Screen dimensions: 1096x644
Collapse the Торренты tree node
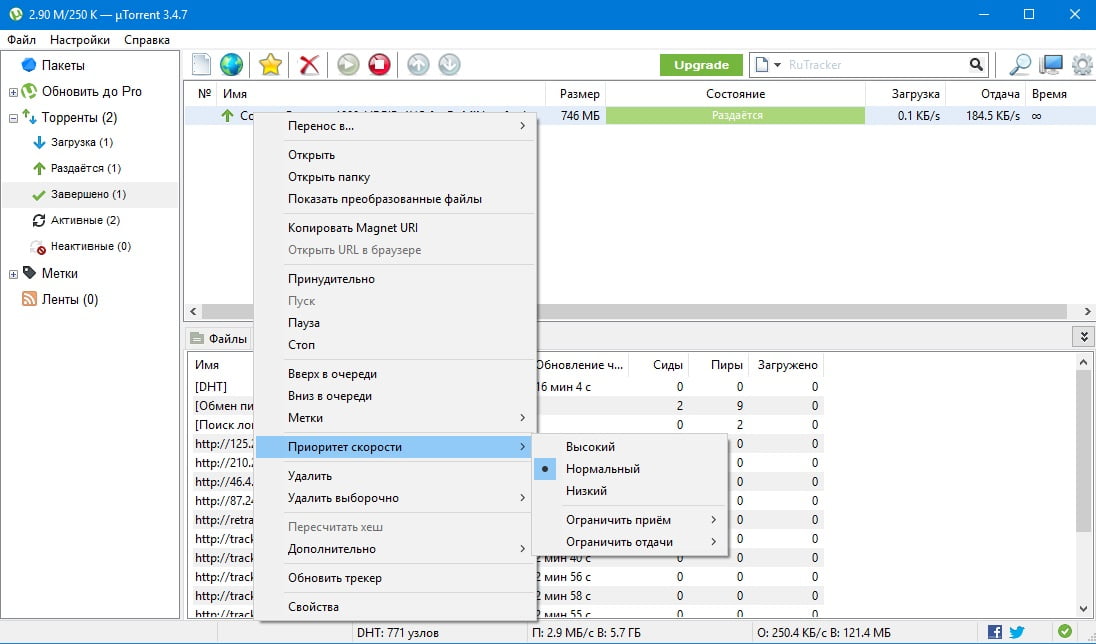click(x=13, y=118)
